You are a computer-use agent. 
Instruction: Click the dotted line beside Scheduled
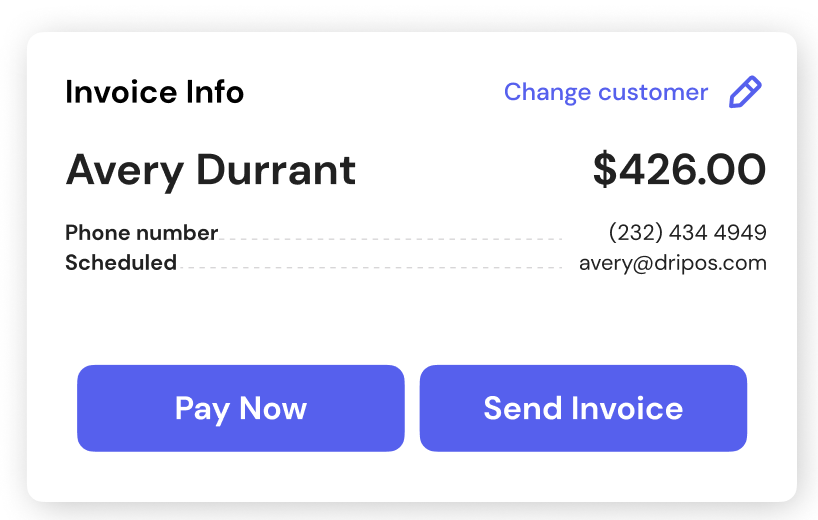pyautogui.click(x=370, y=268)
